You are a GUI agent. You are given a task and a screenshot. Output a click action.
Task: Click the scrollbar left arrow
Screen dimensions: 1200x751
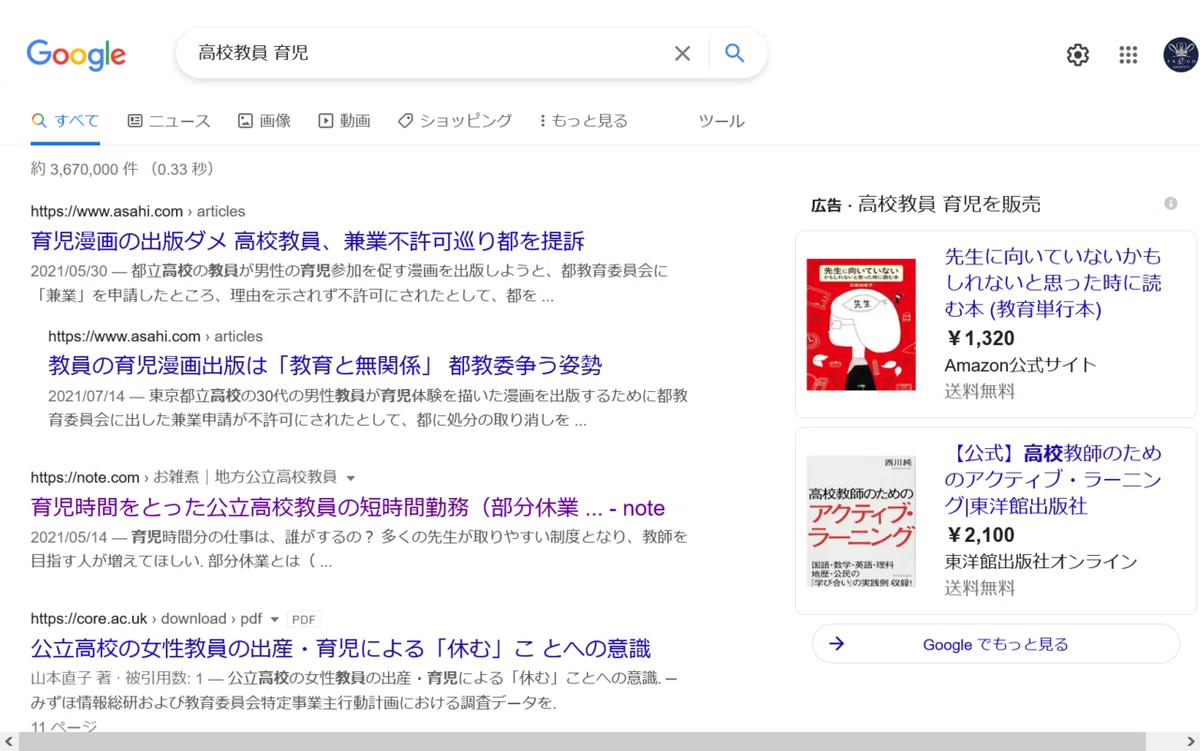8,741
